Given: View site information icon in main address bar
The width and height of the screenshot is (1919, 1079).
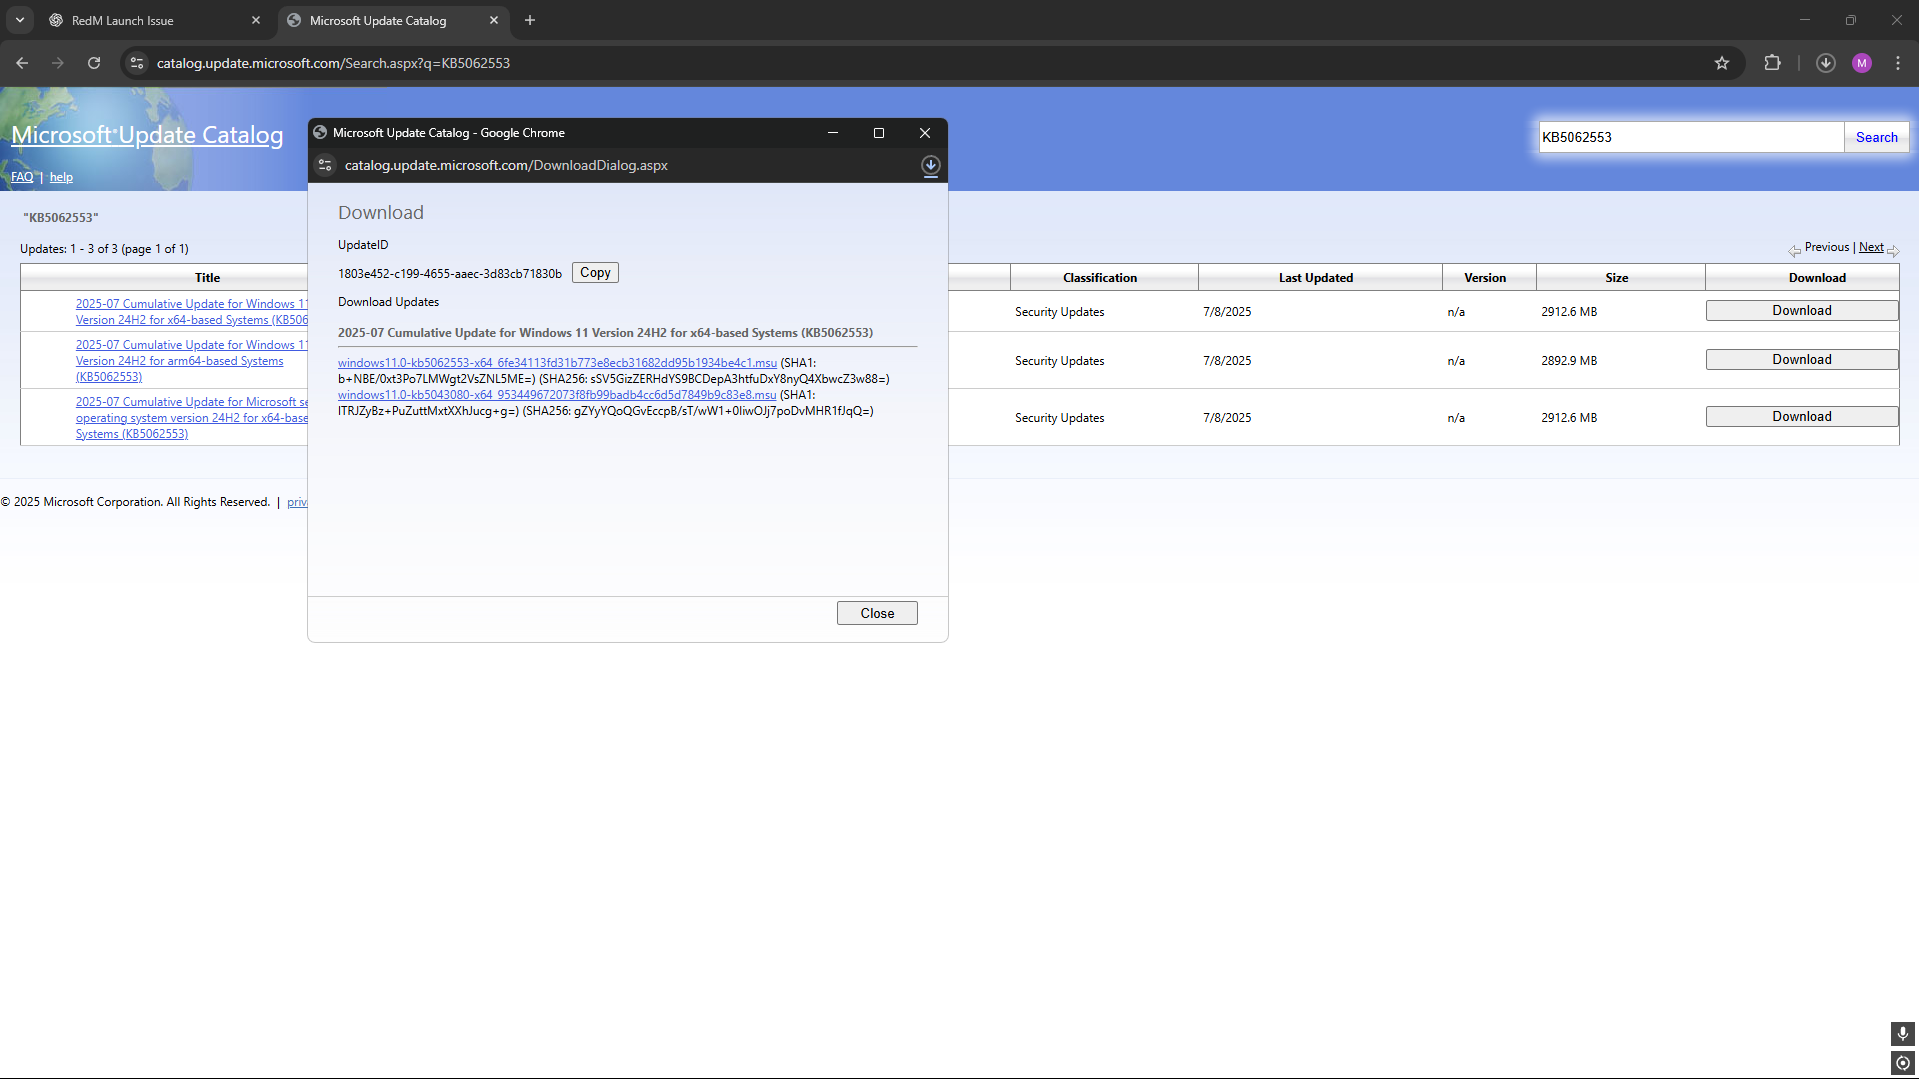Looking at the screenshot, I should coord(137,63).
